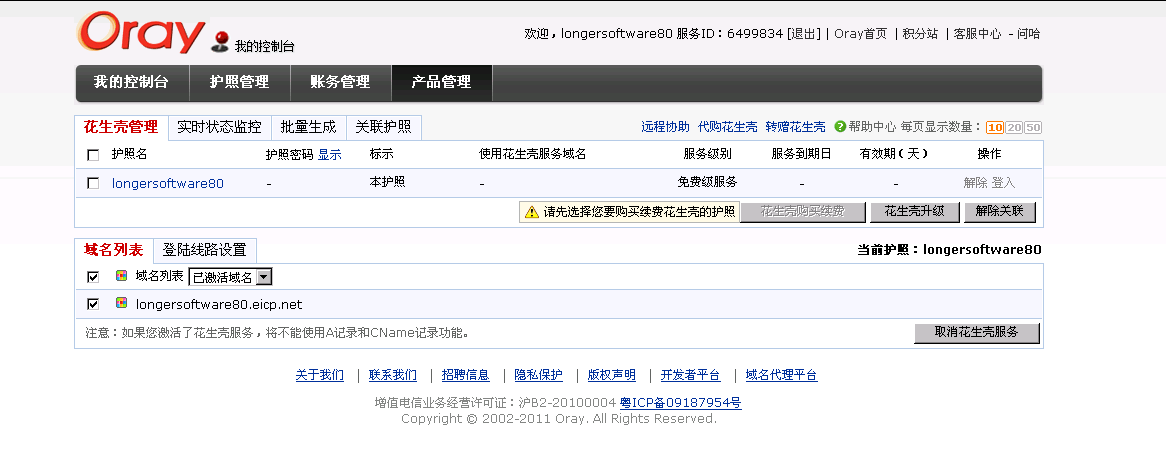Open 产品管理 in the main navigation
Viewport: 1166px width, 470px height.
click(x=441, y=83)
